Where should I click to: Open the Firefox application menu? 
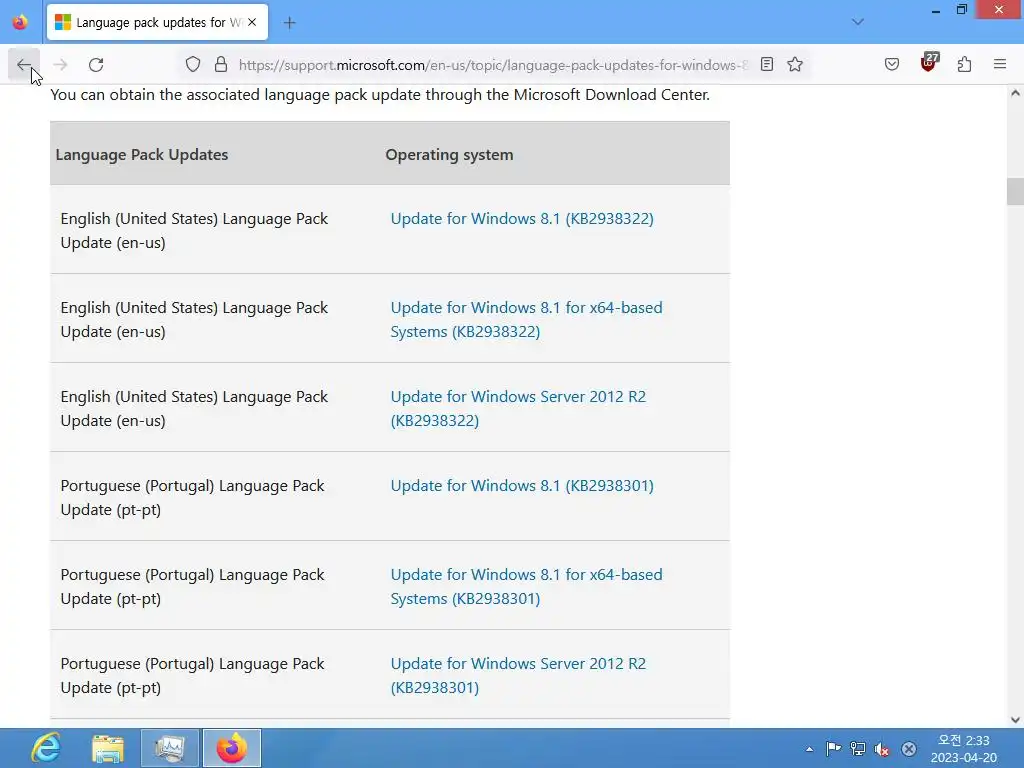[1000, 64]
